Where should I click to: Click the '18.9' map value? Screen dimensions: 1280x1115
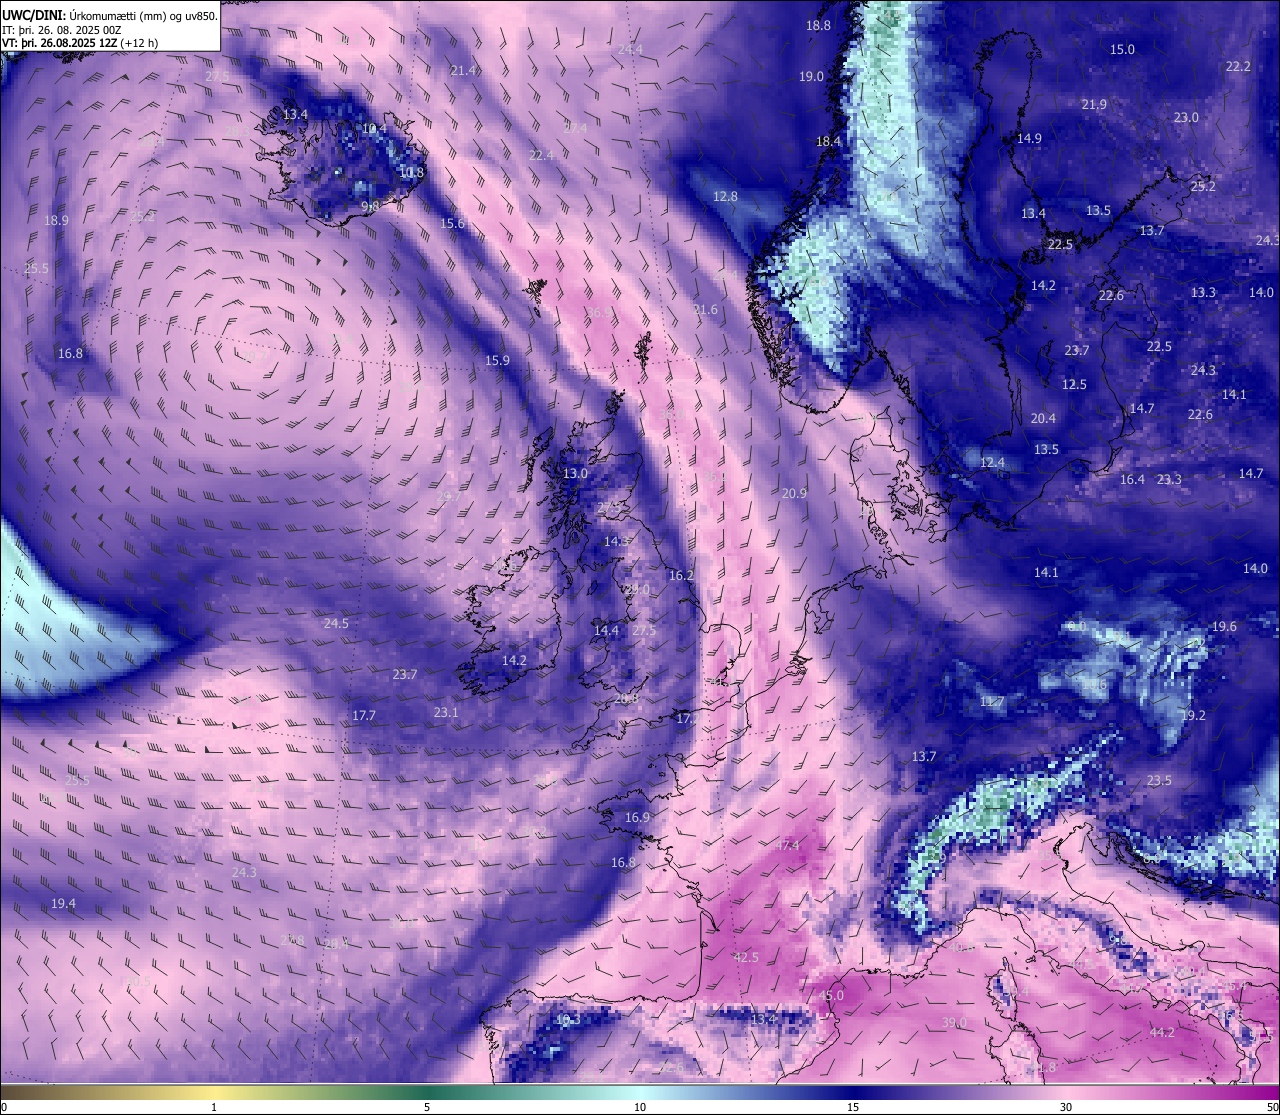click(x=56, y=221)
